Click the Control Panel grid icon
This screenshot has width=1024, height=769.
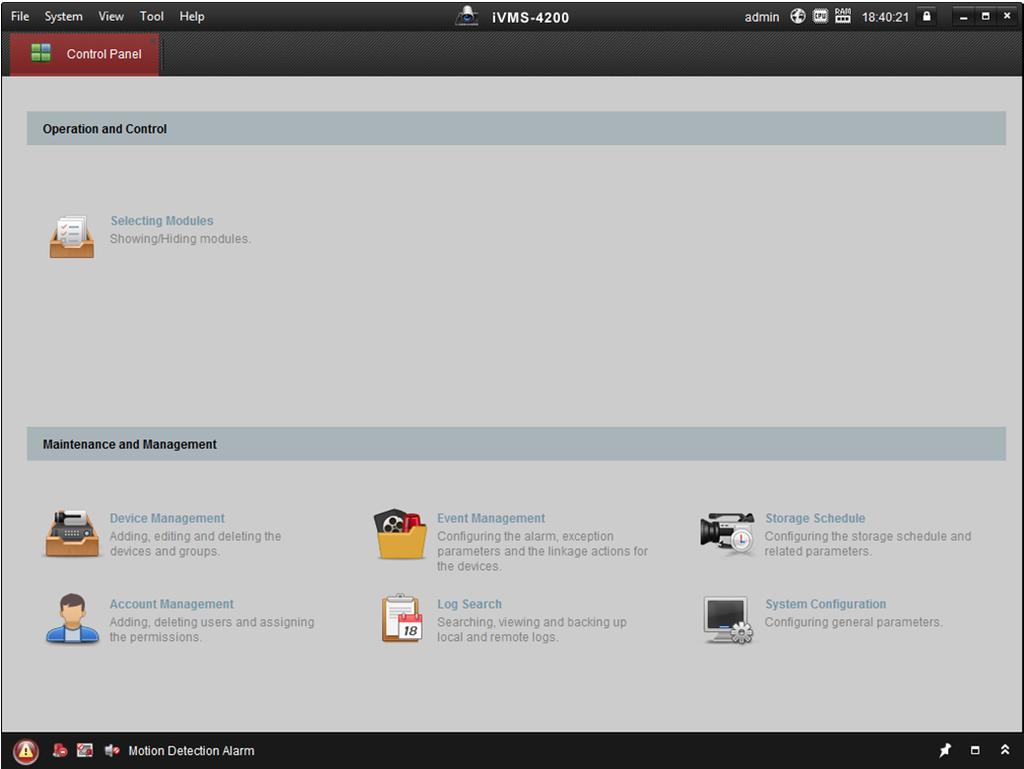(x=41, y=53)
